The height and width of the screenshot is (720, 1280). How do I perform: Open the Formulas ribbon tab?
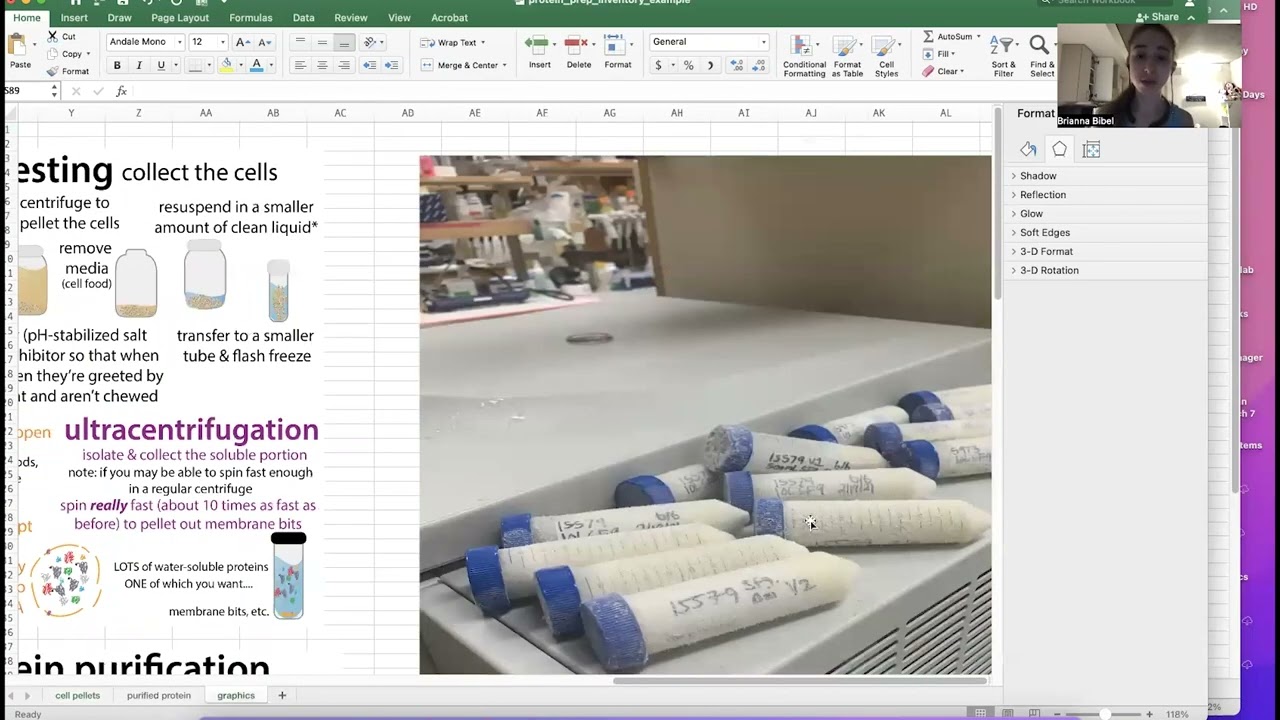250,18
